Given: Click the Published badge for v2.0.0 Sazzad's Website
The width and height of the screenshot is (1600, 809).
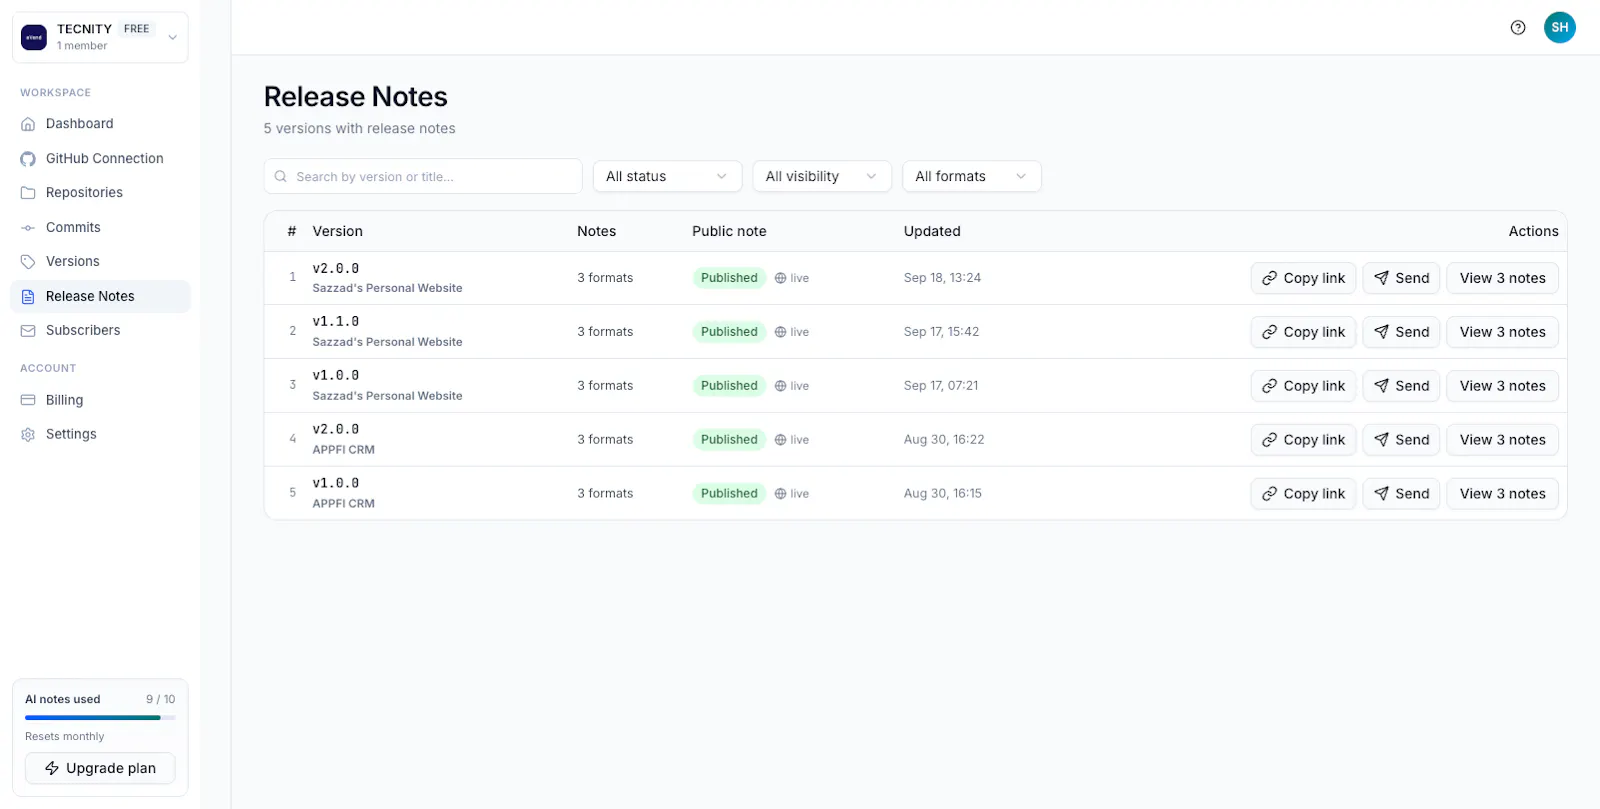Looking at the screenshot, I should click(x=729, y=278).
